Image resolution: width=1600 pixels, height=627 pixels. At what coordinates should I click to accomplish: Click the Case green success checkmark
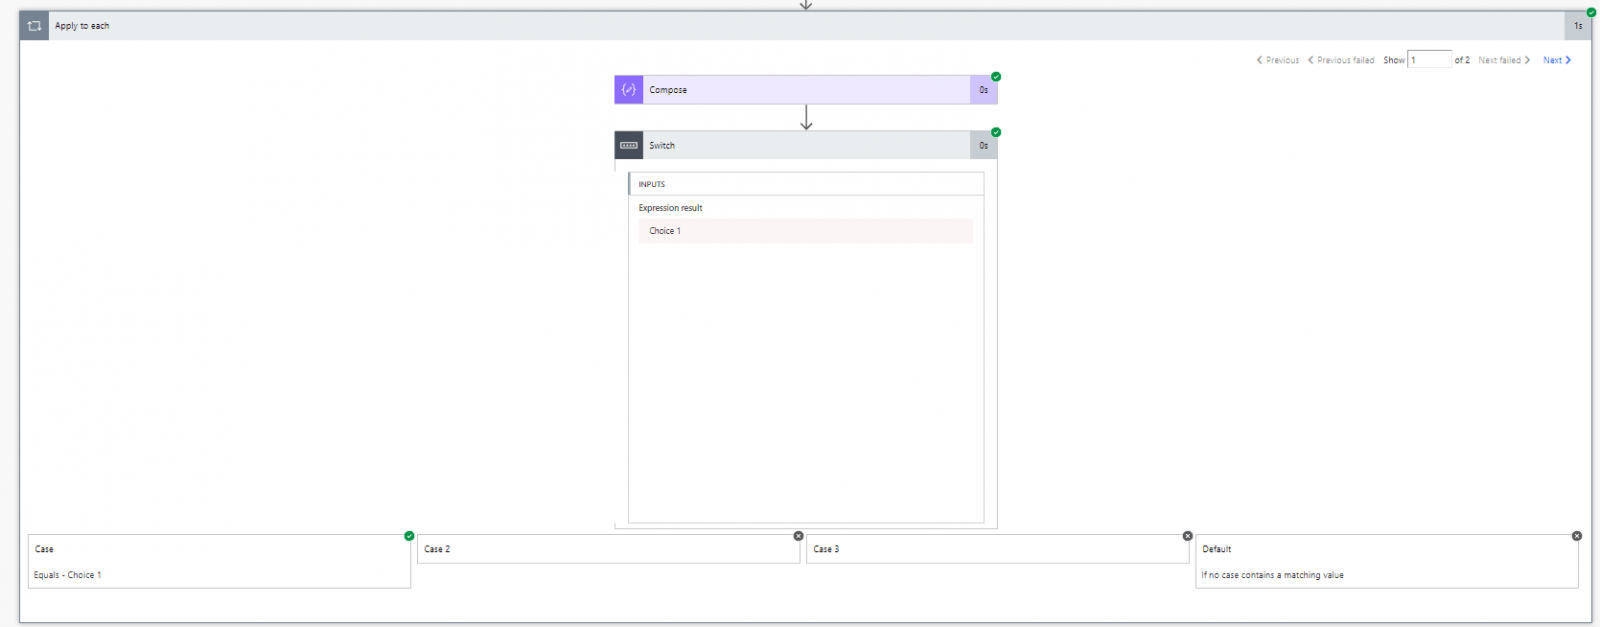[409, 536]
